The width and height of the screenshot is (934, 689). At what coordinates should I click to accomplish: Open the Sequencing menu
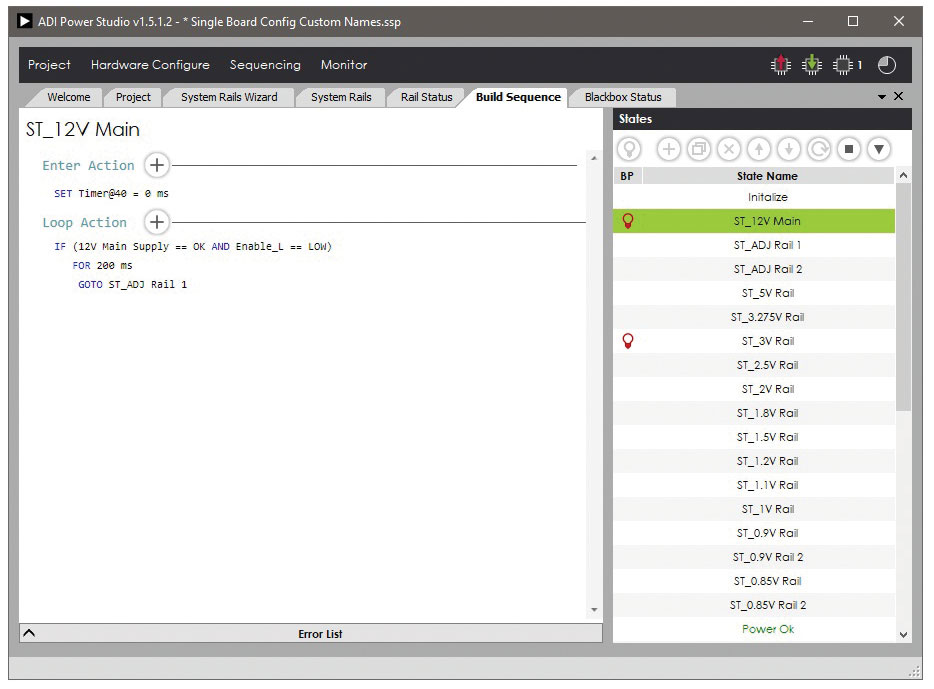coord(265,65)
